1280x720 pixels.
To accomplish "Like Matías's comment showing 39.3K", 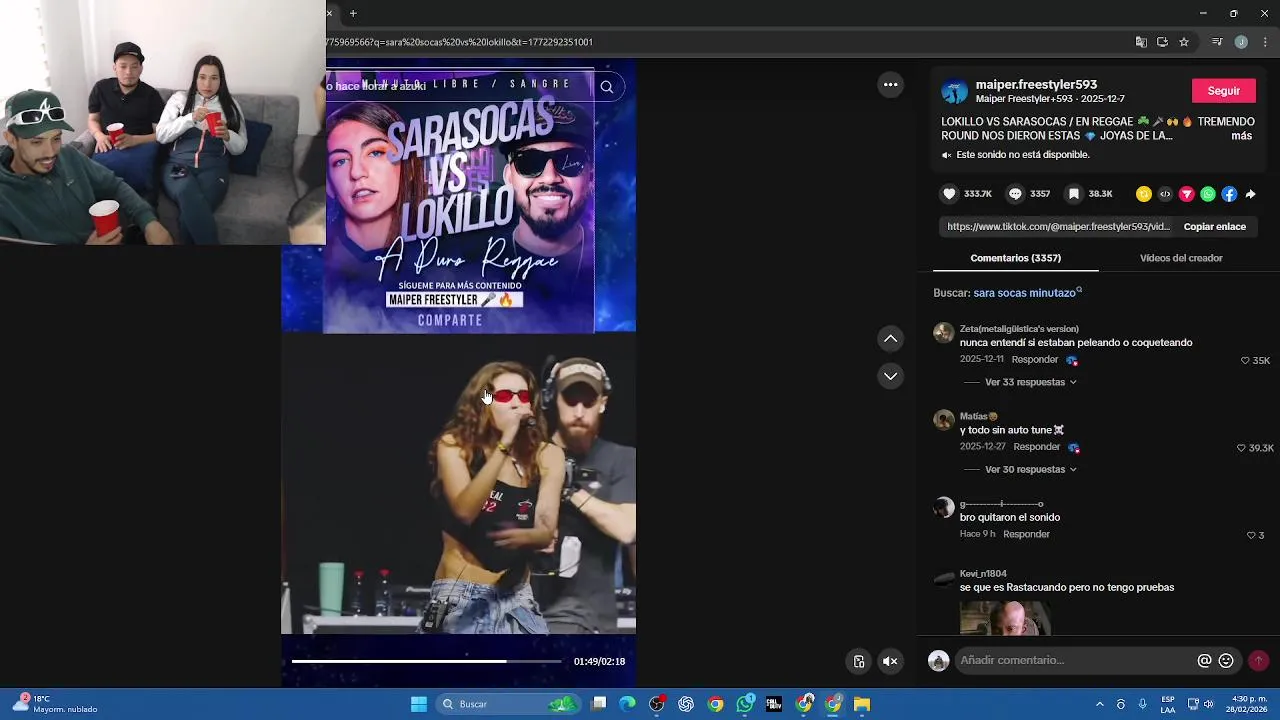I will click(x=1242, y=448).
